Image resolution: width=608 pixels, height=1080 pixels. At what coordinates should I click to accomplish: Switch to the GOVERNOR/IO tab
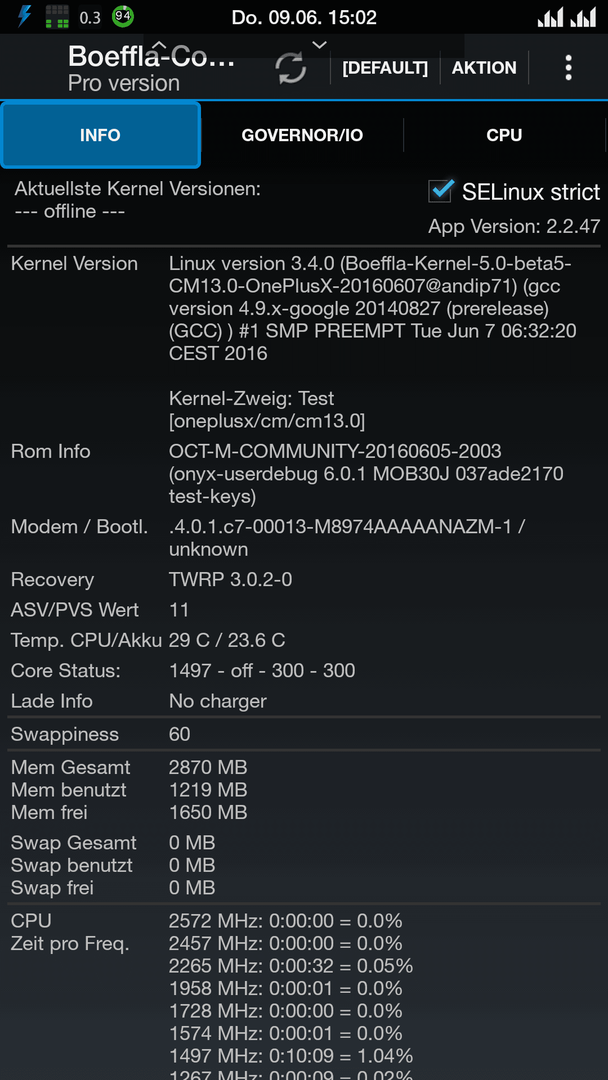[302, 135]
